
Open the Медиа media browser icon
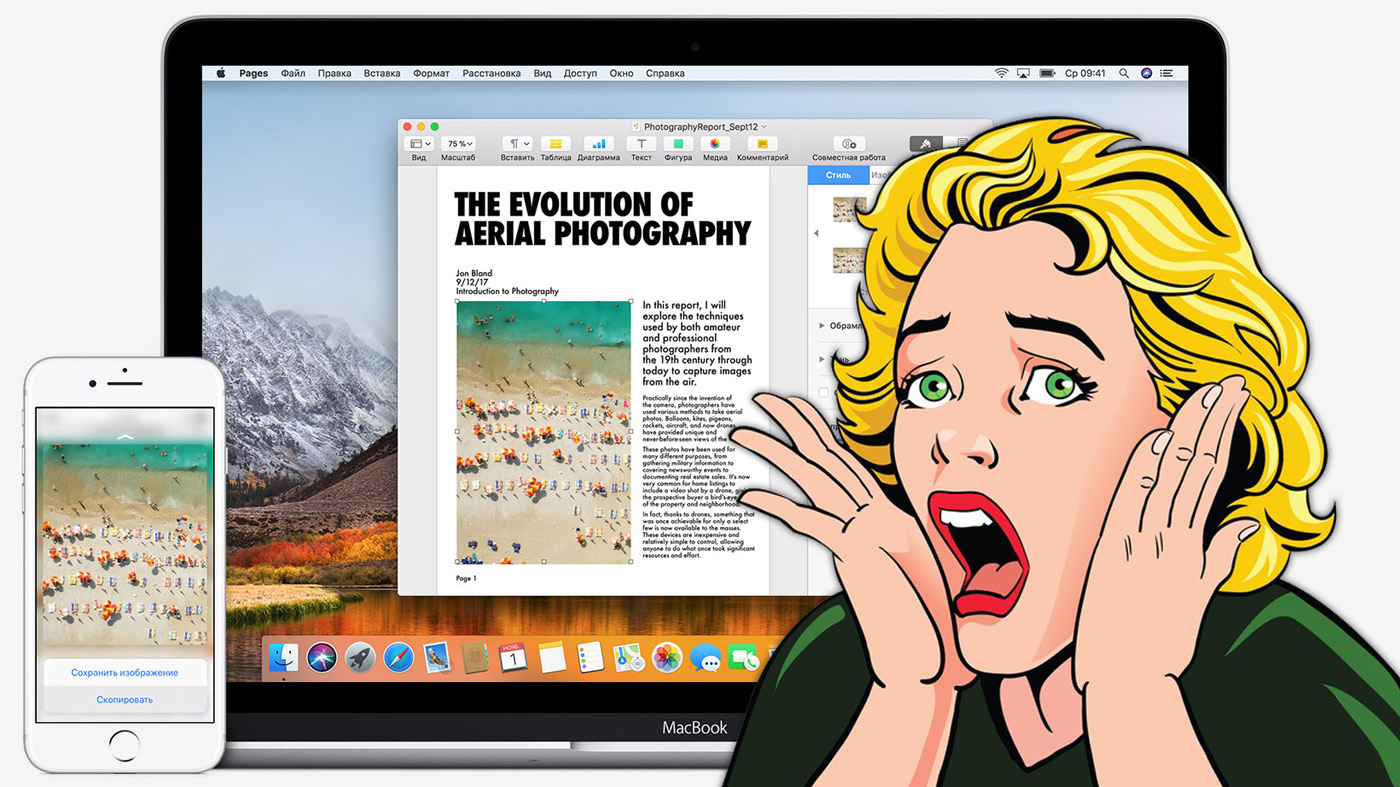coord(715,145)
